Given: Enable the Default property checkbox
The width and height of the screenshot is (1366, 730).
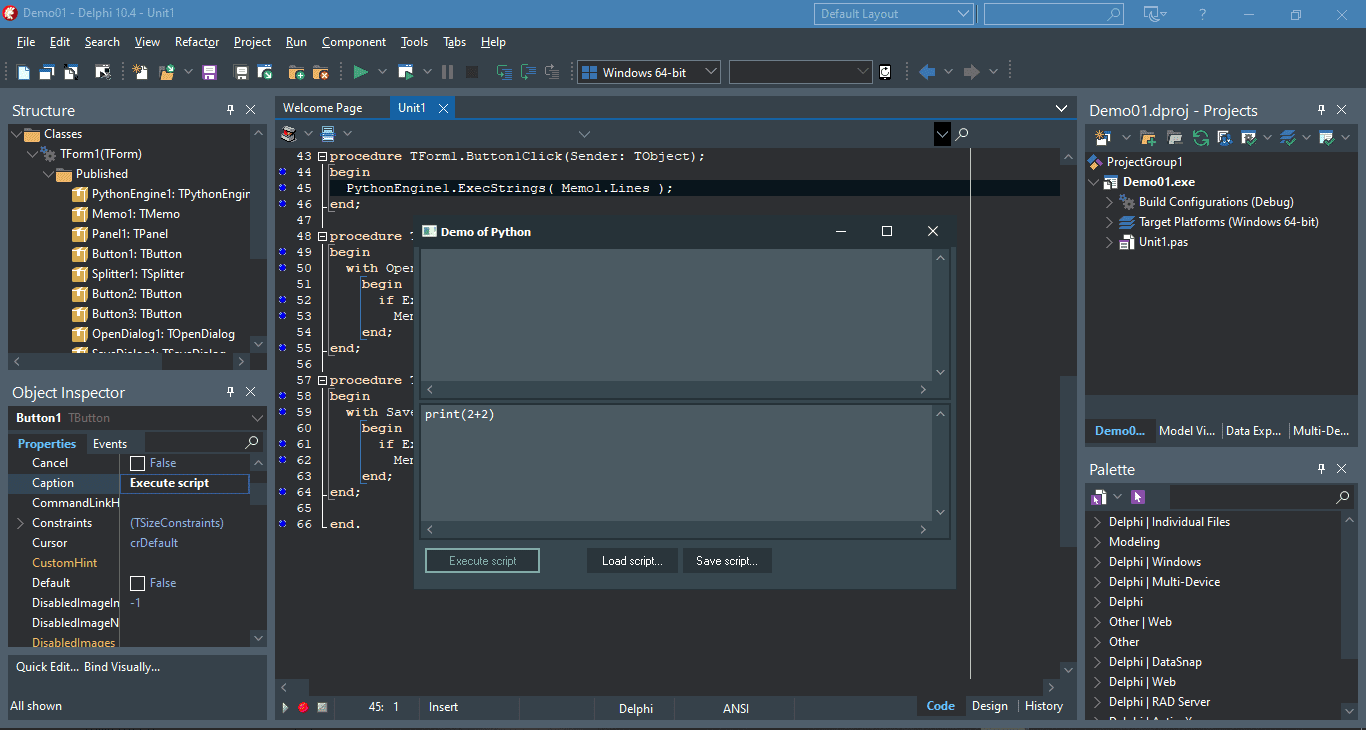Looking at the screenshot, I should tap(136, 582).
